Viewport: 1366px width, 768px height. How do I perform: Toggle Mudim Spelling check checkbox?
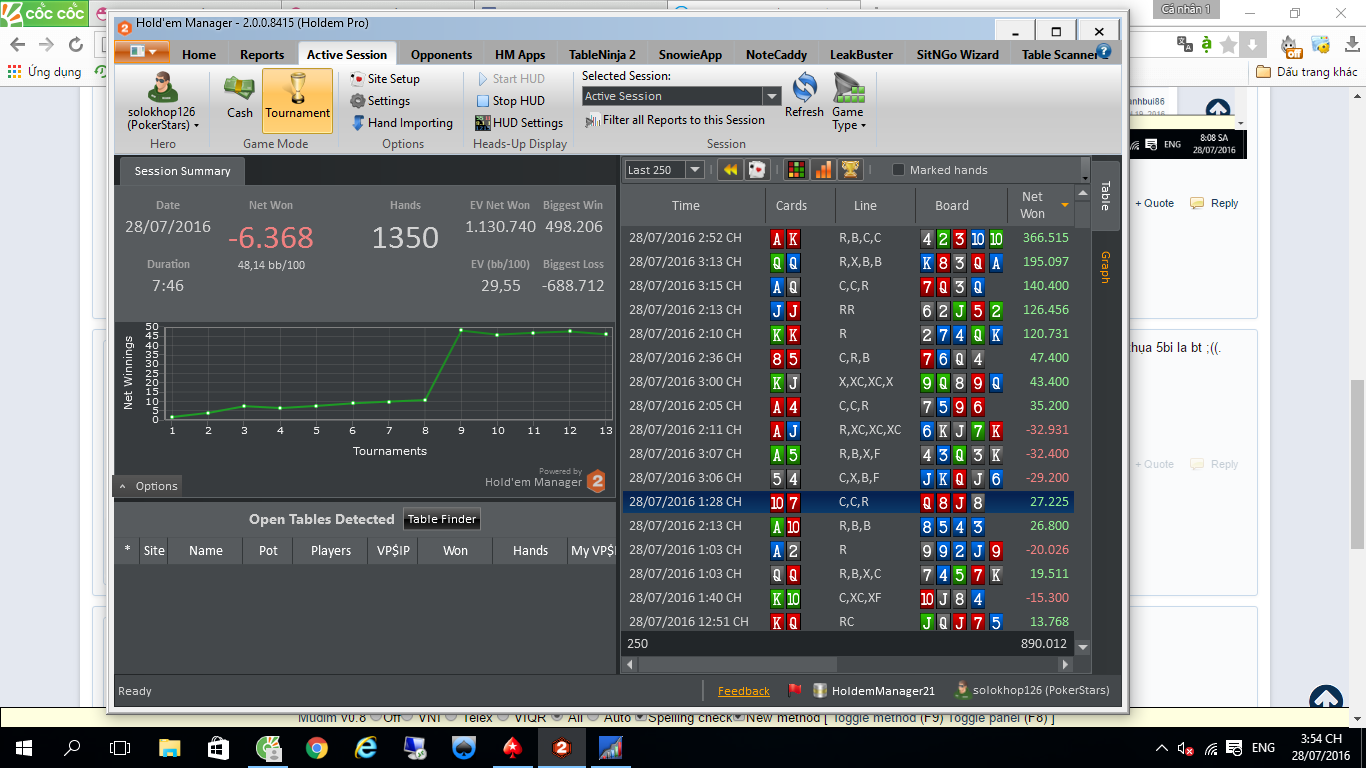(641, 717)
